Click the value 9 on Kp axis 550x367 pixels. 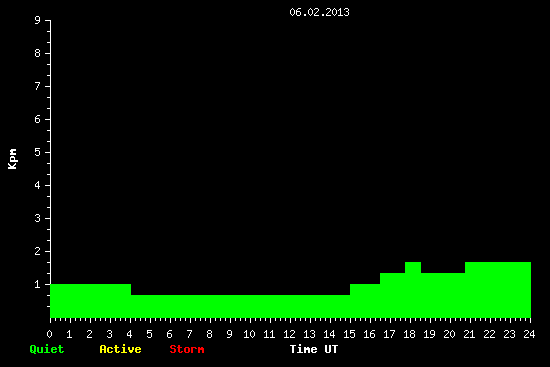click(x=37, y=20)
